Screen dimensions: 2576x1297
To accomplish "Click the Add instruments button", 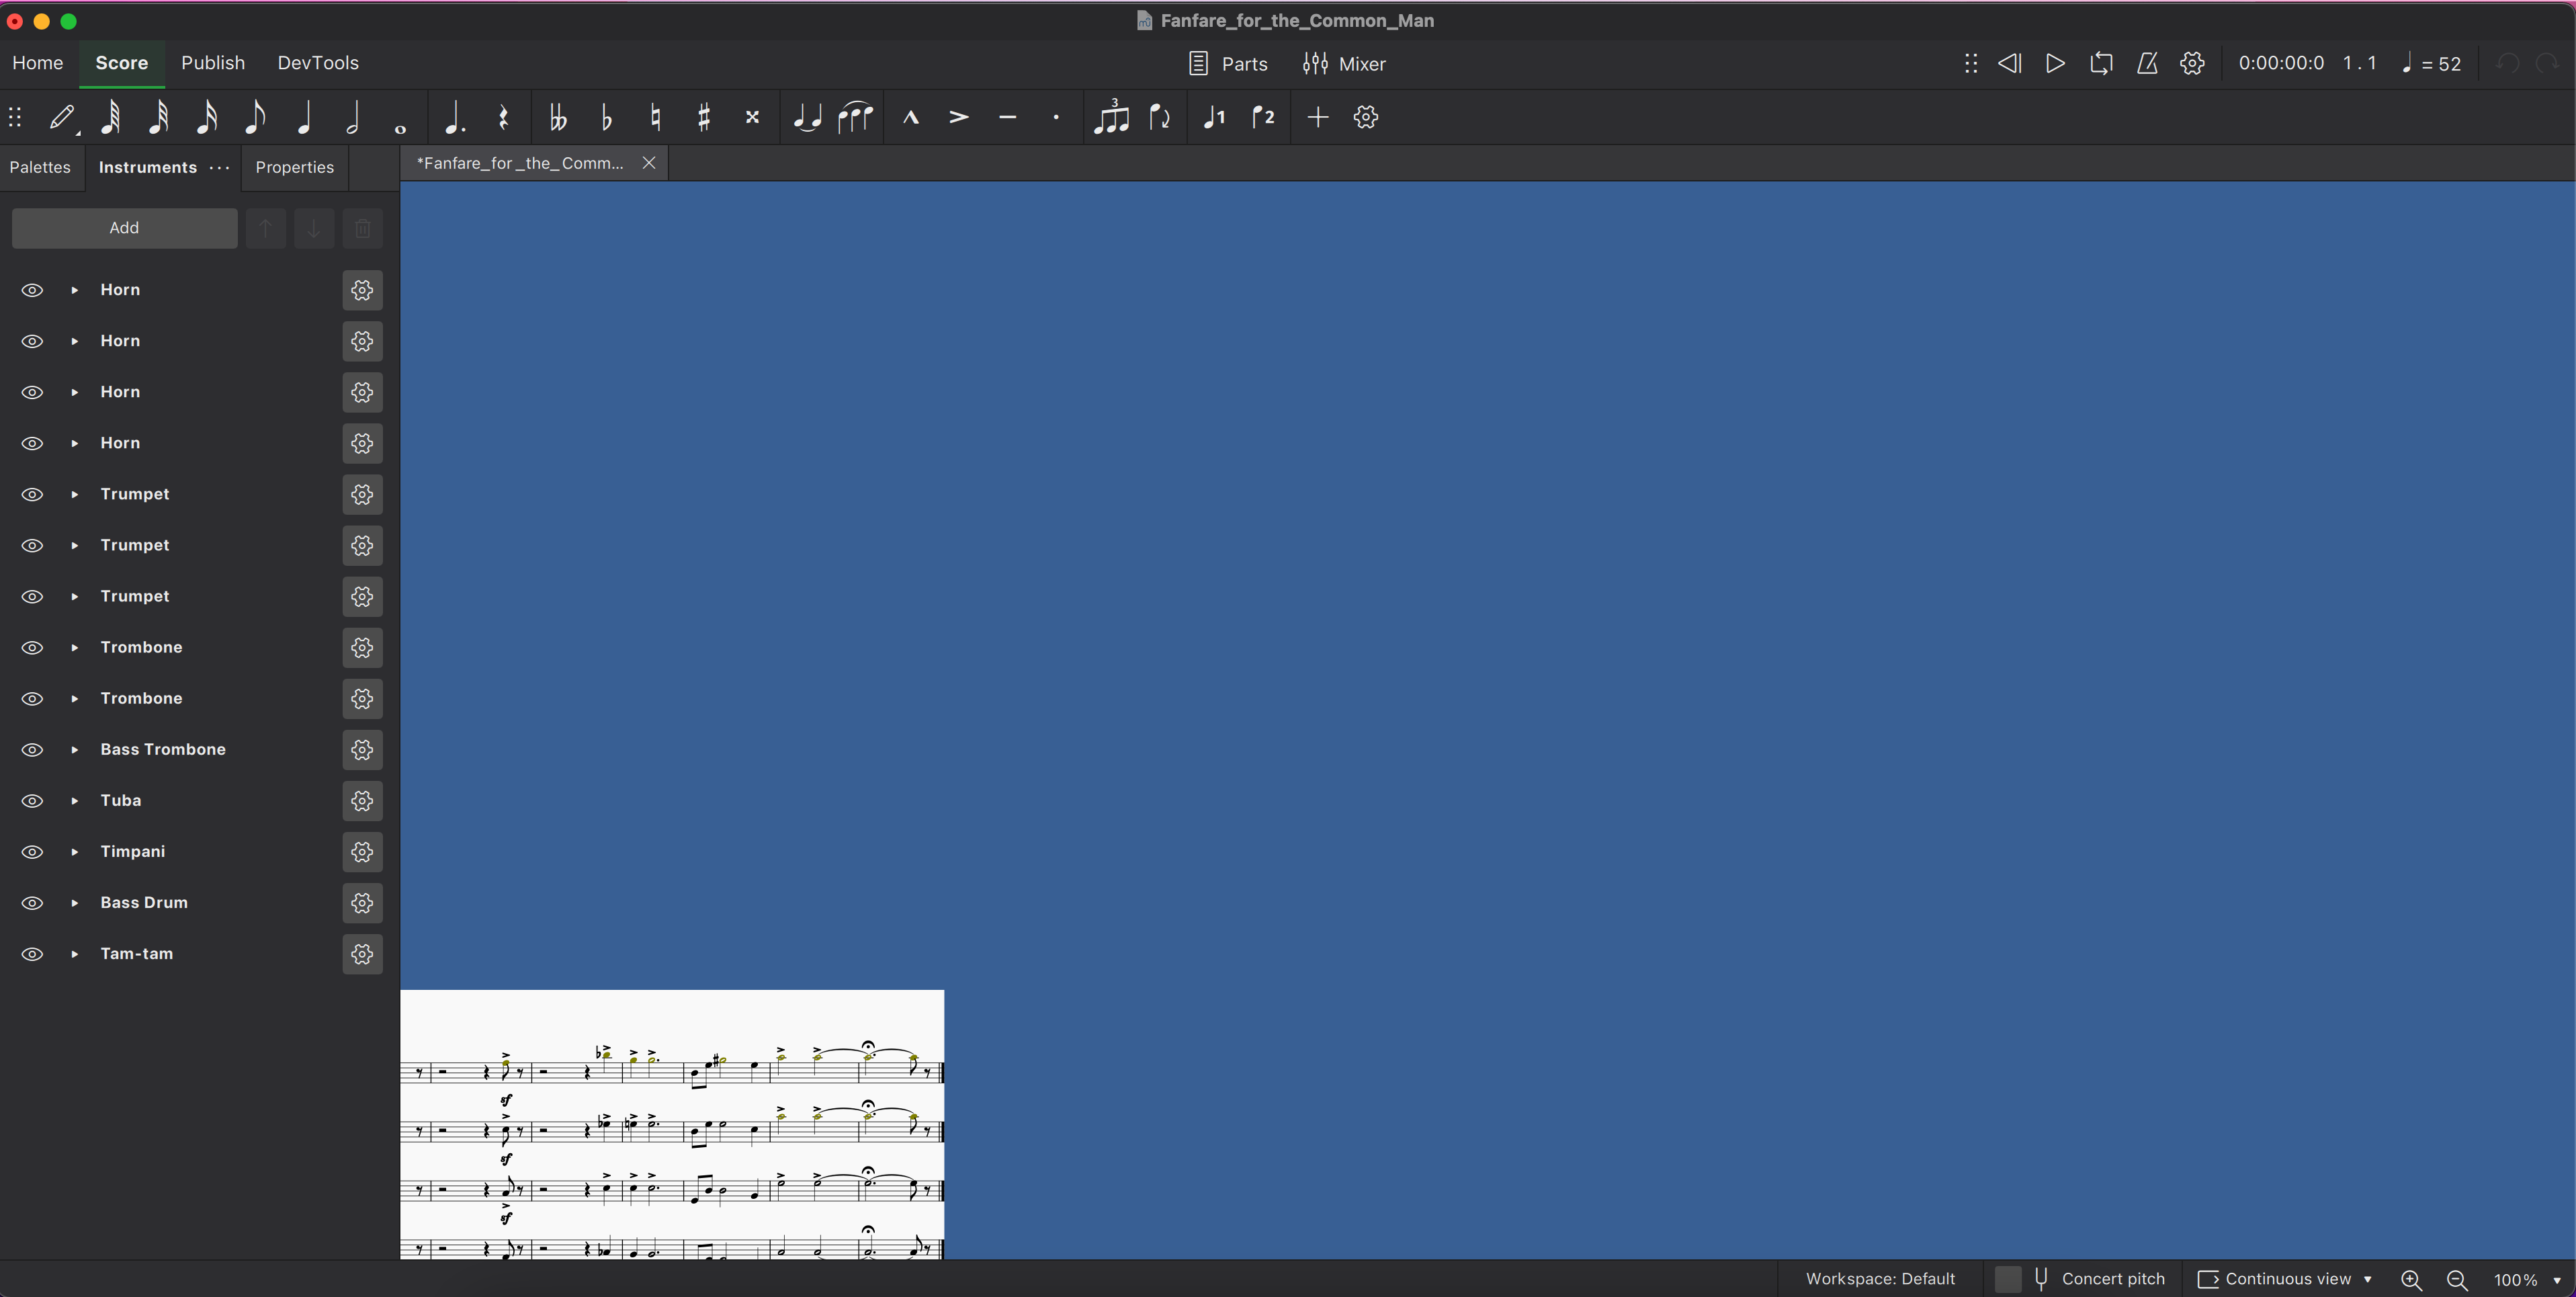I will point(124,227).
